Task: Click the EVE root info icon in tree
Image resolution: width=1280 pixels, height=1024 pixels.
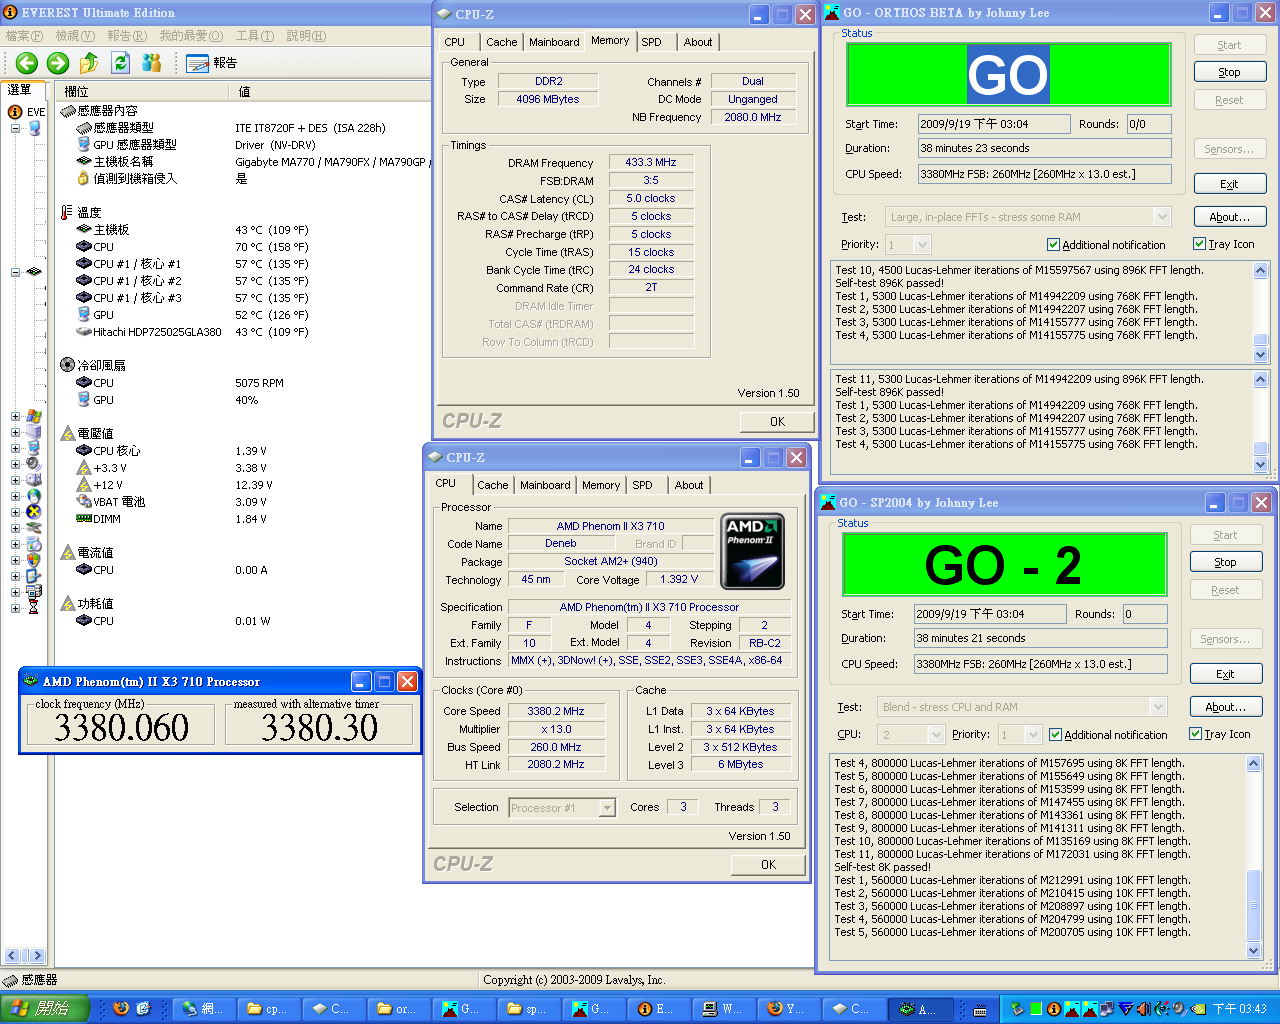Action: pyautogui.click(x=15, y=112)
